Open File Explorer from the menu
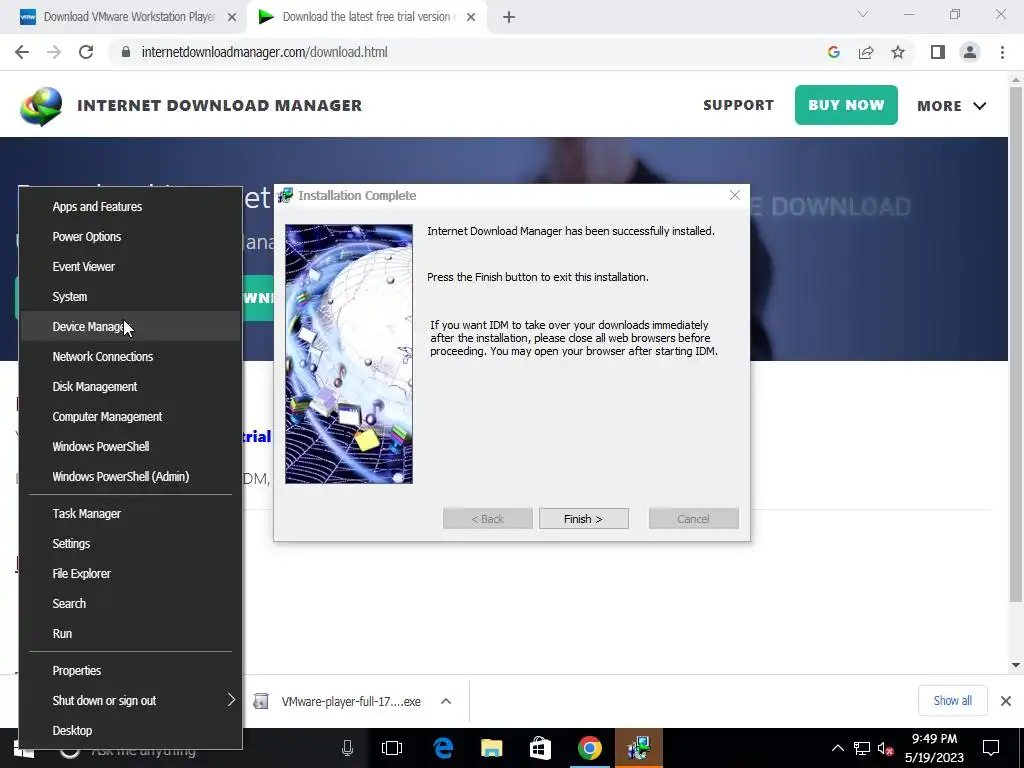This screenshot has height=768, width=1024. tap(131, 573)
